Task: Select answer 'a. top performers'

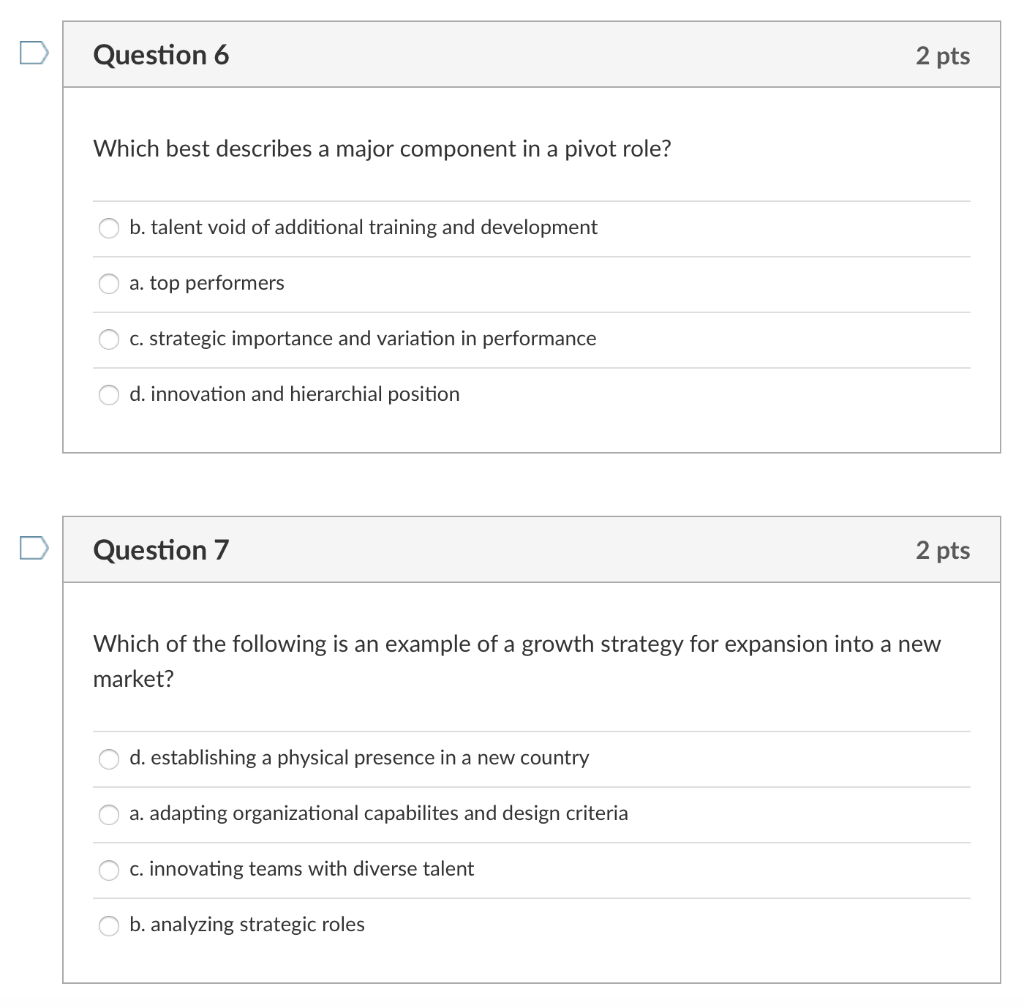Action: tap(108, 283)
